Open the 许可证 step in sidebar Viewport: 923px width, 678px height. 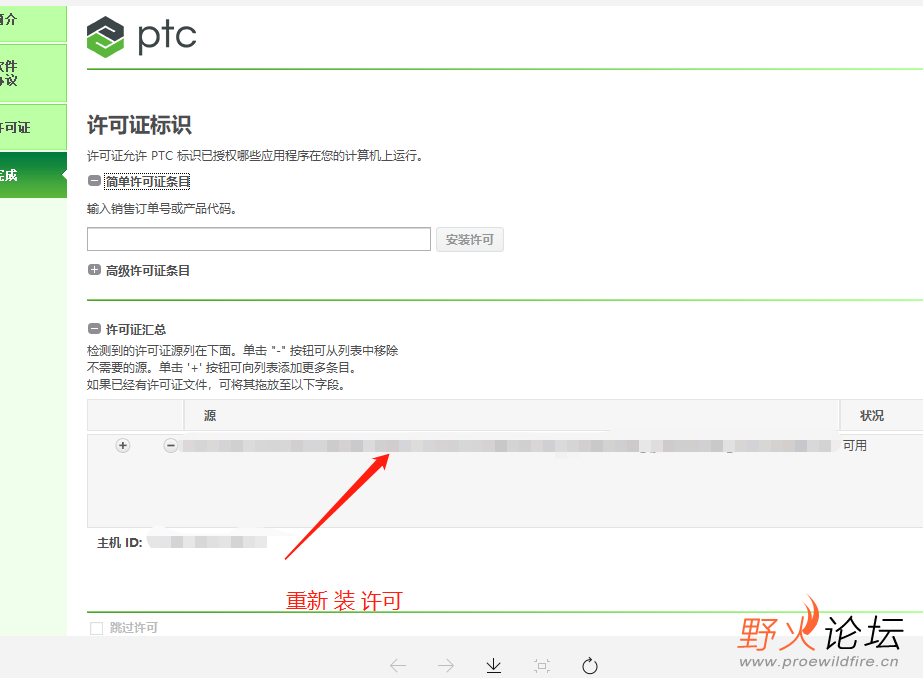[33, 127]
